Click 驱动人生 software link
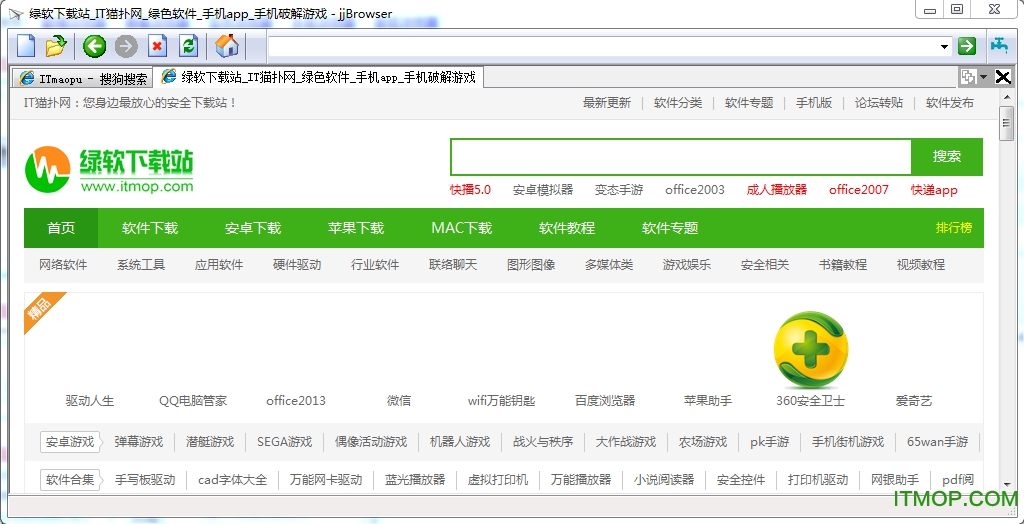 [90, 401]
